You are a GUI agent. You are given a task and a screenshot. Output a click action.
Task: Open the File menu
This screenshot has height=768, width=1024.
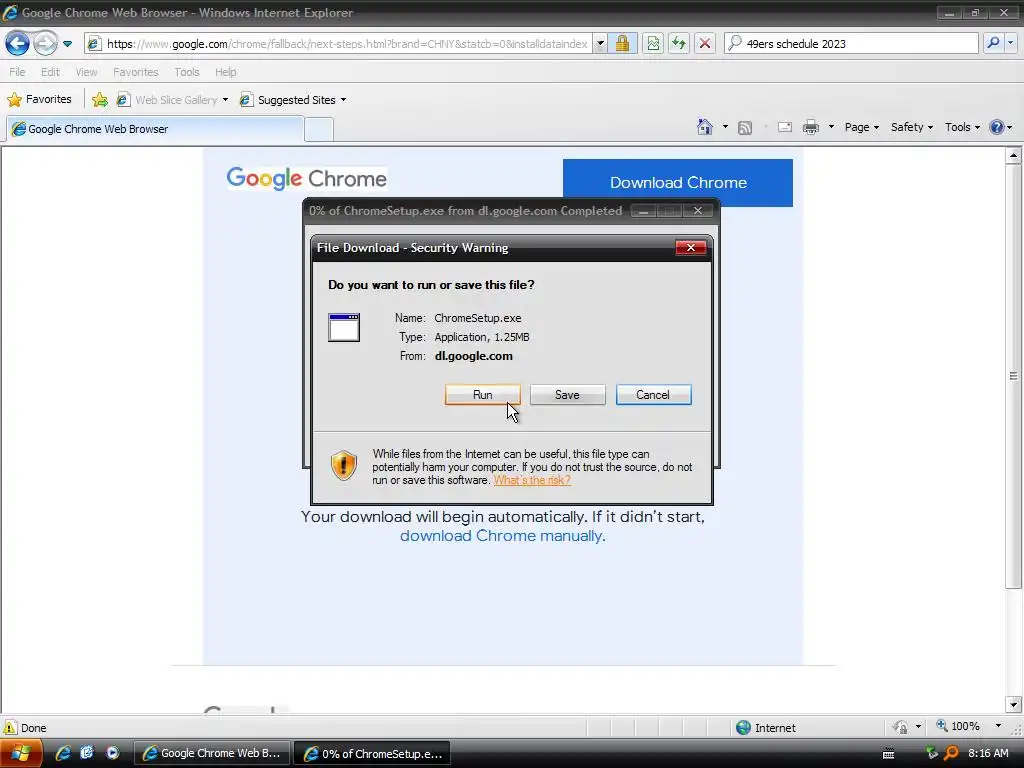(18, 72)
